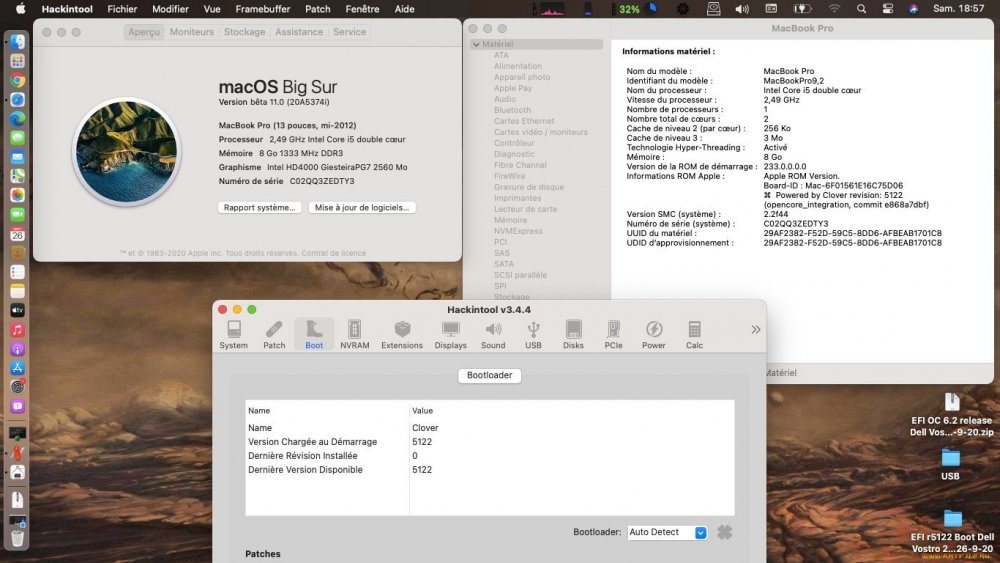Open Messages from the Dock

pyautogui.click(x=17, y=138)
